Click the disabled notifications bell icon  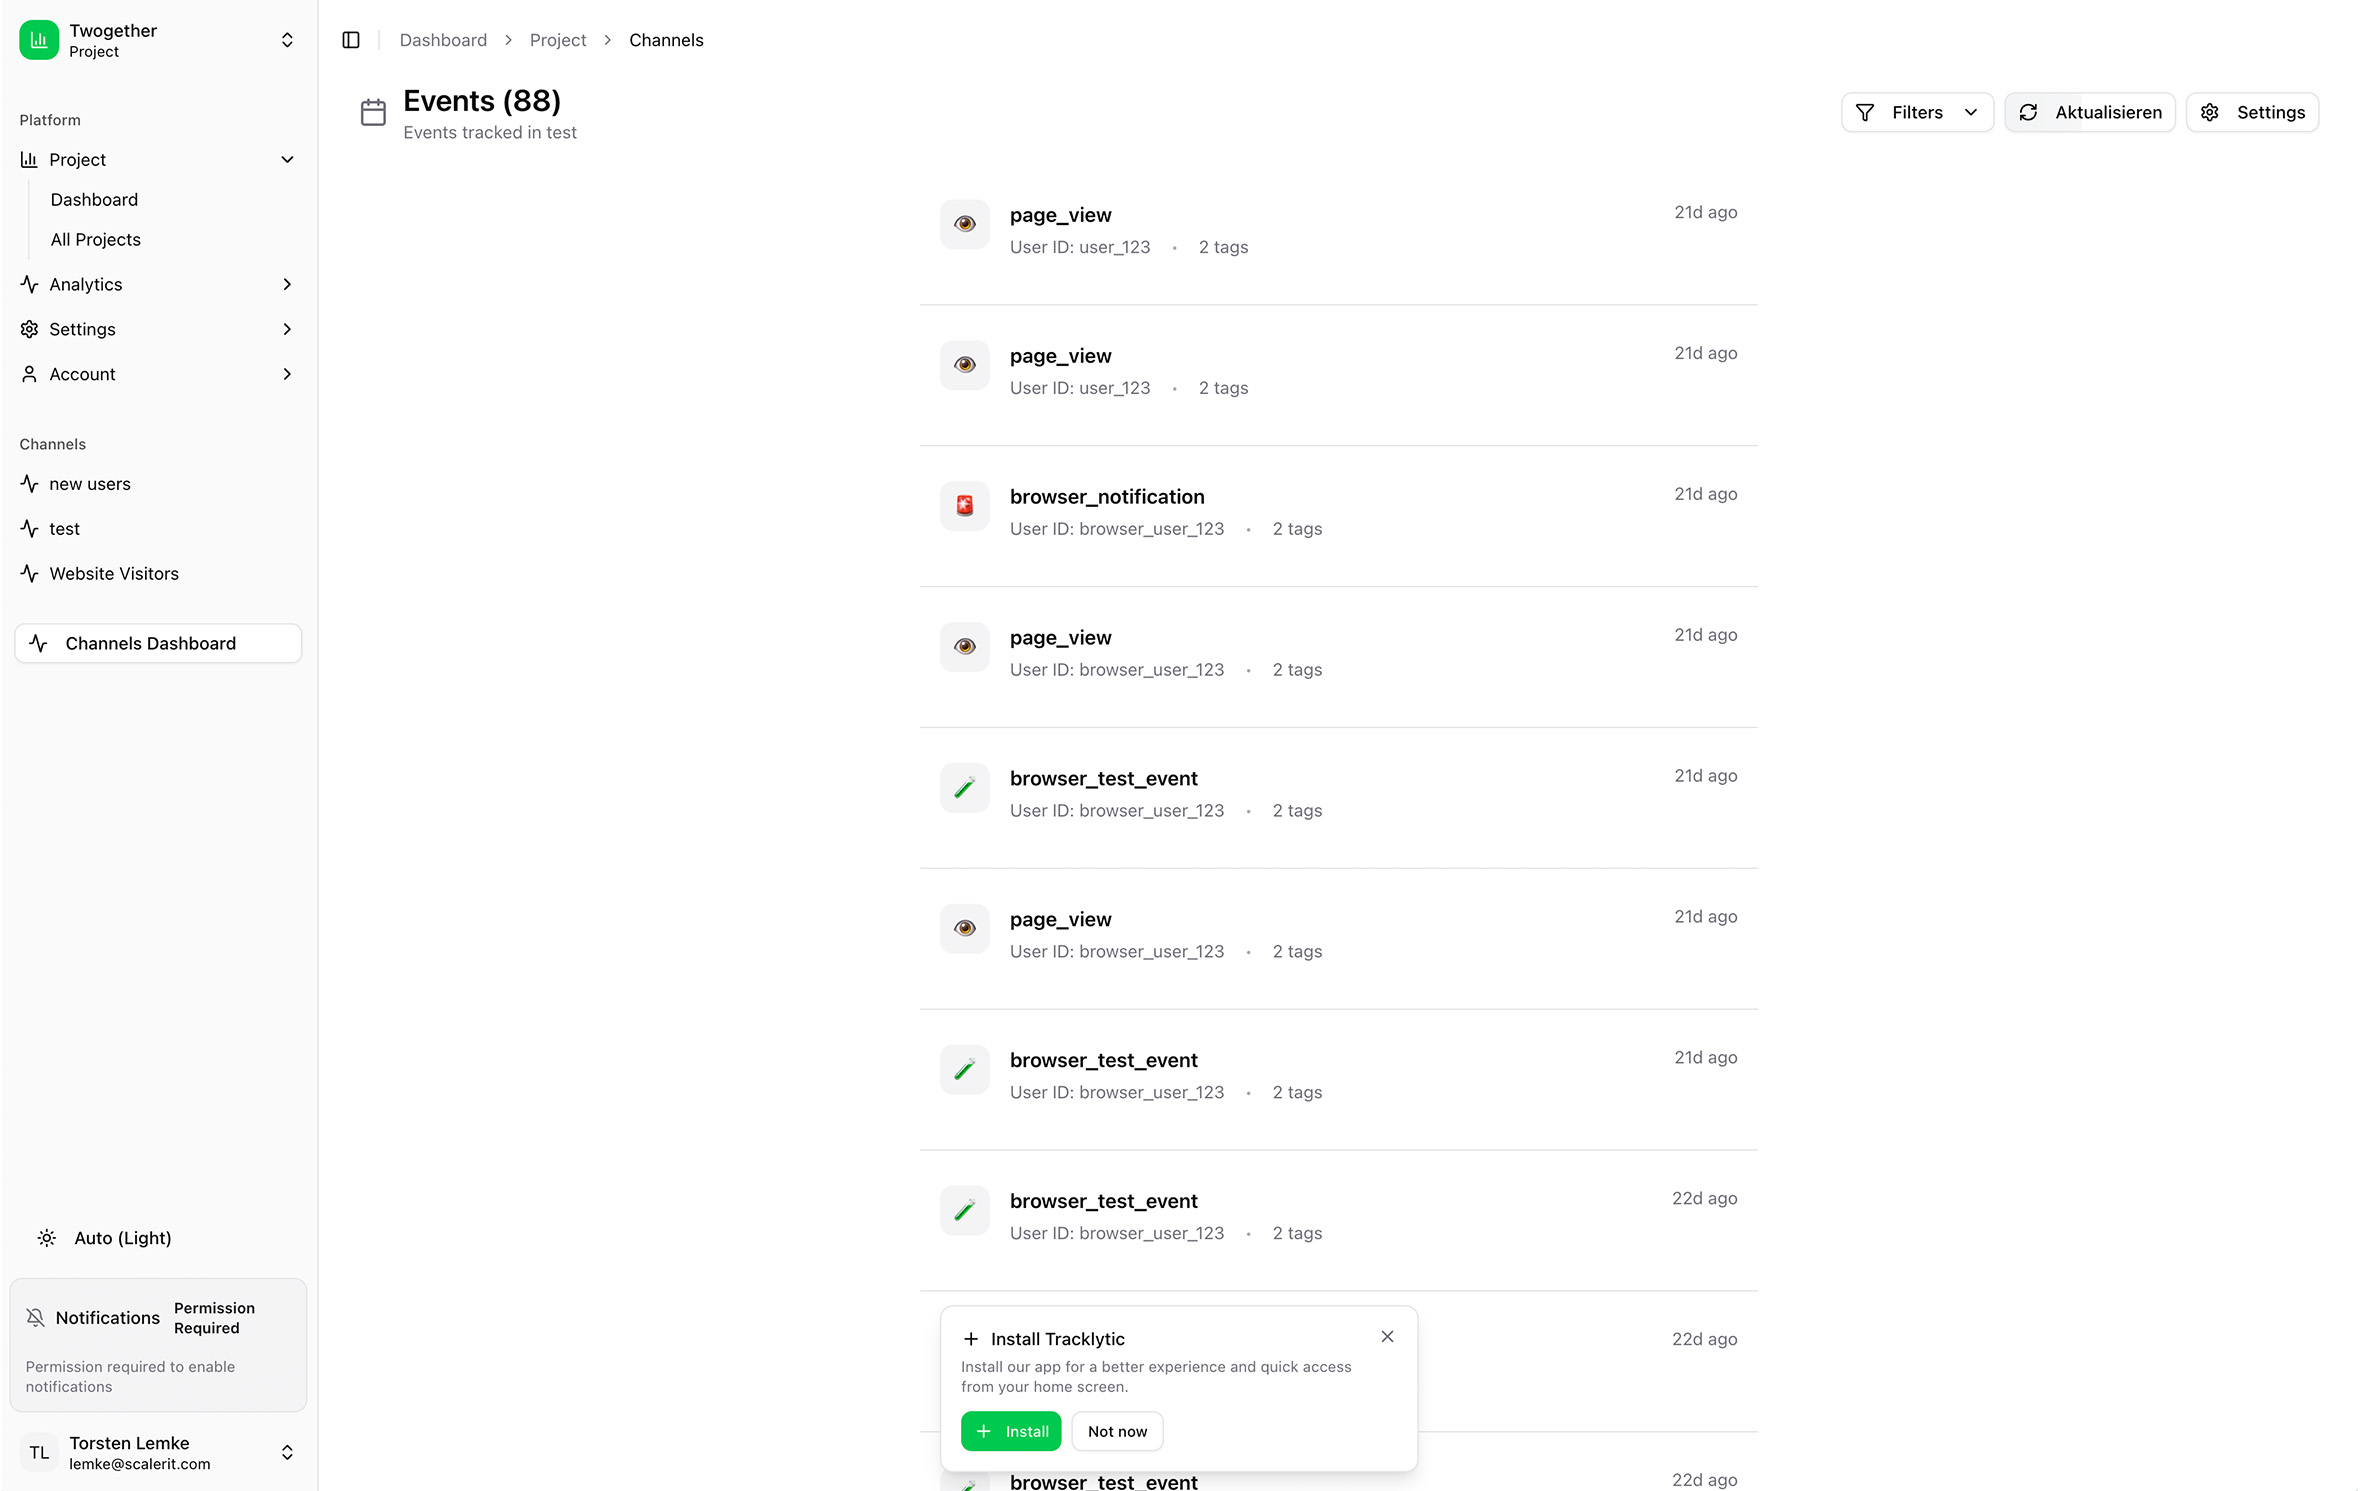click(x=36, y=1318)
